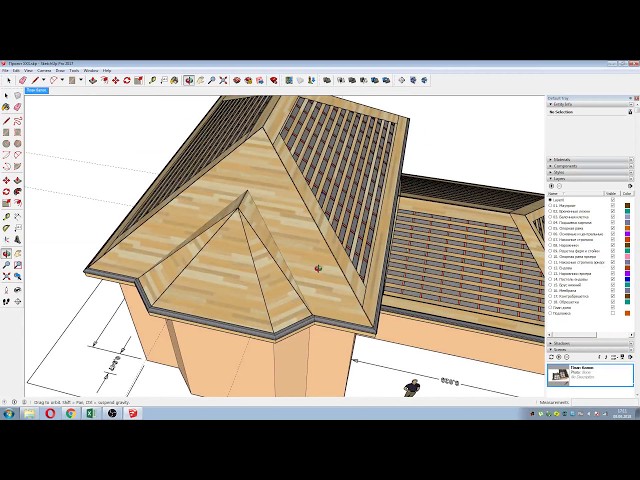Viewport: 640px width, 480px height.
Task: Collapse the Layers panel
Action: coord(551,179)
